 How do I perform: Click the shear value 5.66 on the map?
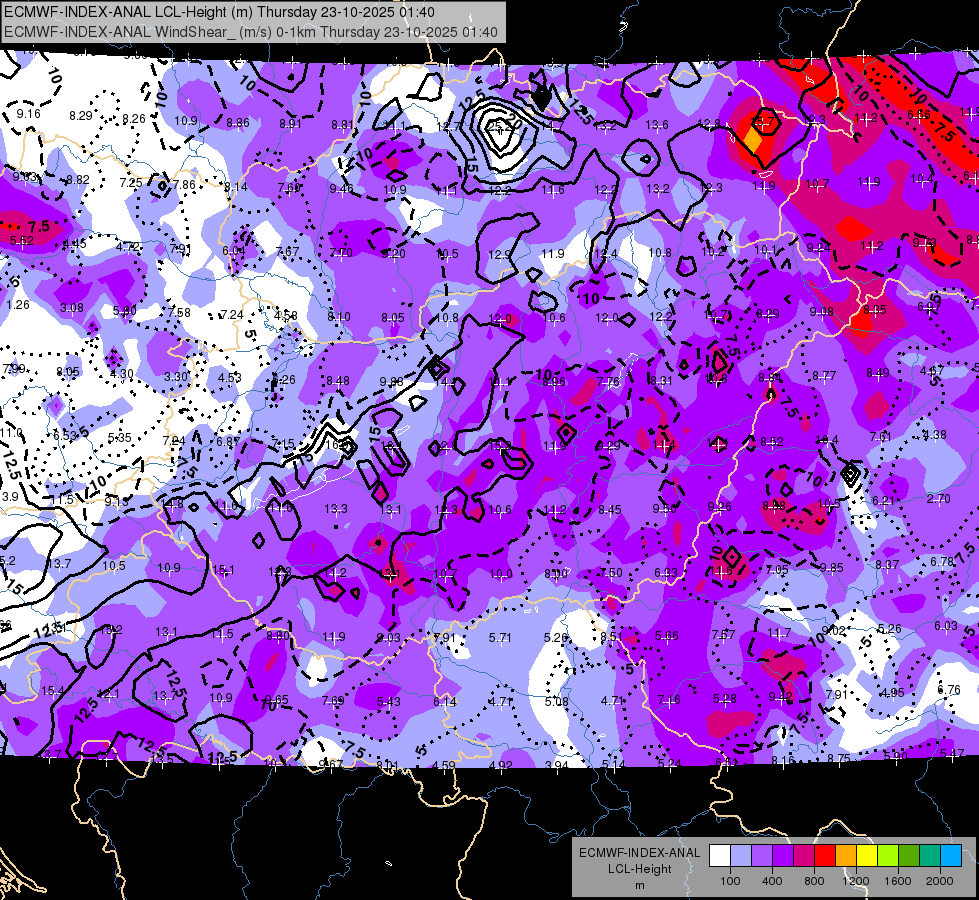(667, 635)
